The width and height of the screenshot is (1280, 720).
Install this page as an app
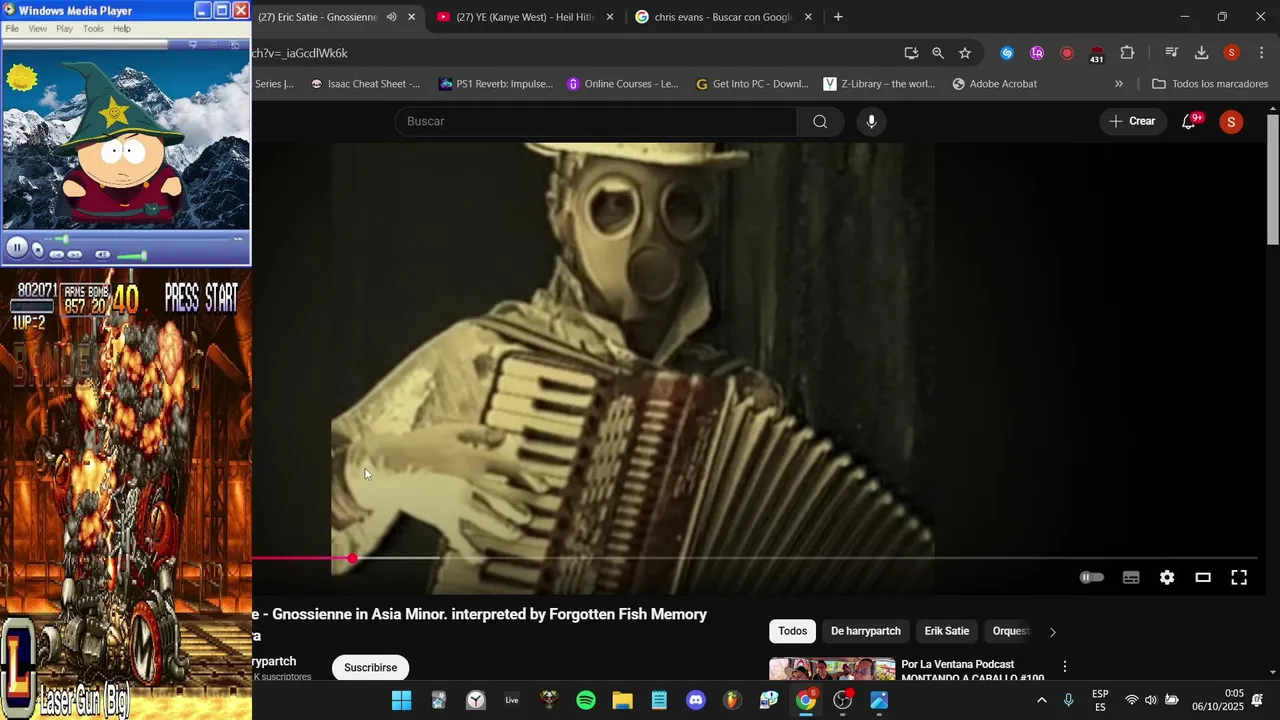tap(911, 53)
